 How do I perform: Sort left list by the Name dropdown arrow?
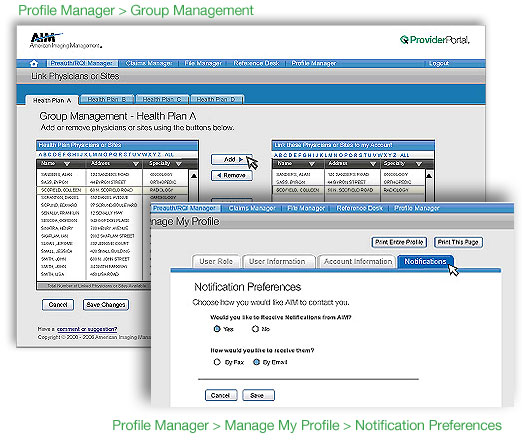click(x=67, y=164)
